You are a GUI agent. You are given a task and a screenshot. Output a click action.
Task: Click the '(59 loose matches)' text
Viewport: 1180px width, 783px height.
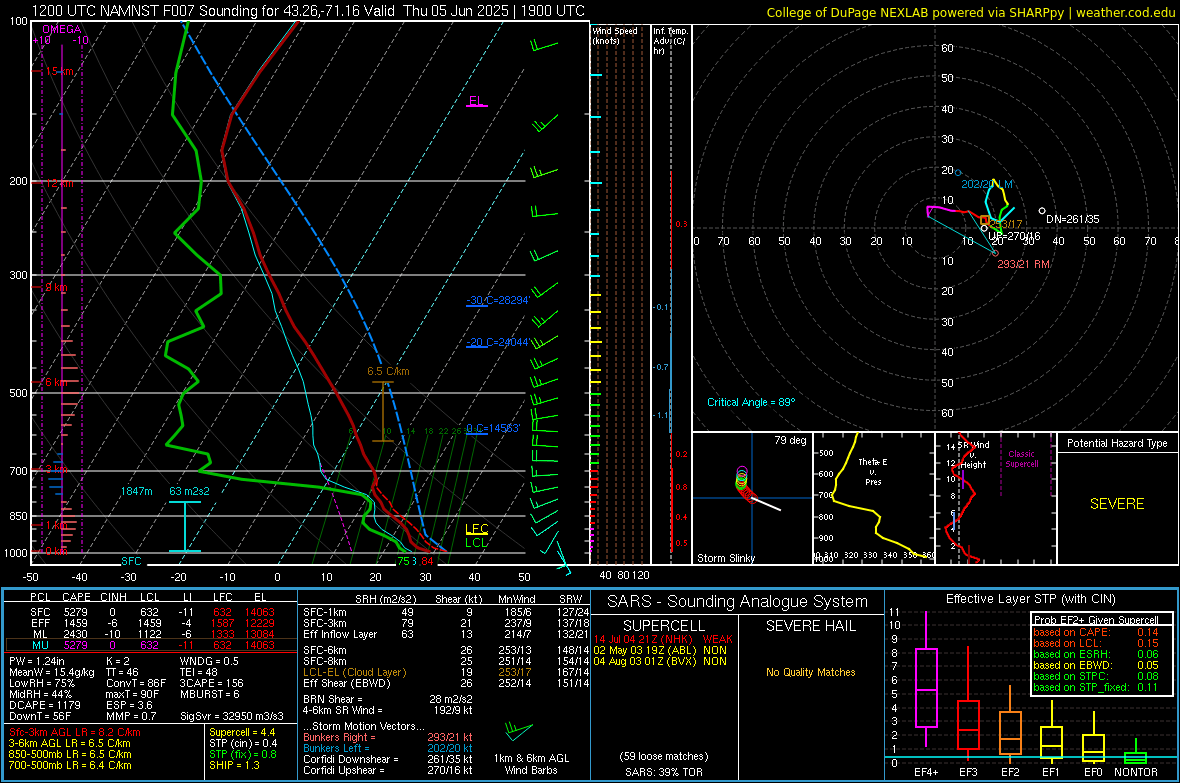pos(664,756)
